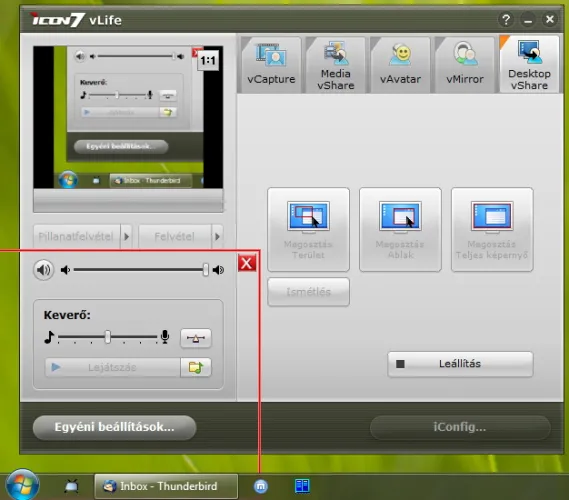Adjust the Keverő mixer slider handle
569x500 pixels.
(x=107, y=337)
